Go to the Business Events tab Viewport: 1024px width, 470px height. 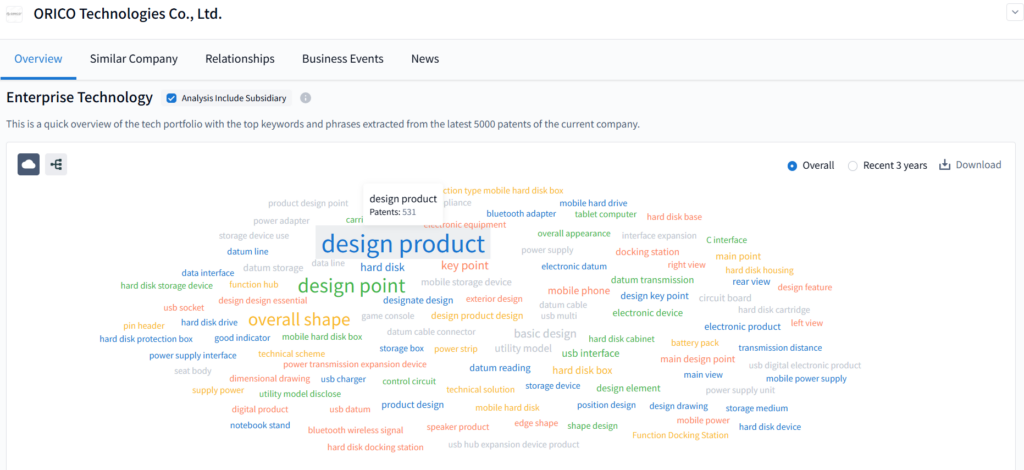(343, 59)
